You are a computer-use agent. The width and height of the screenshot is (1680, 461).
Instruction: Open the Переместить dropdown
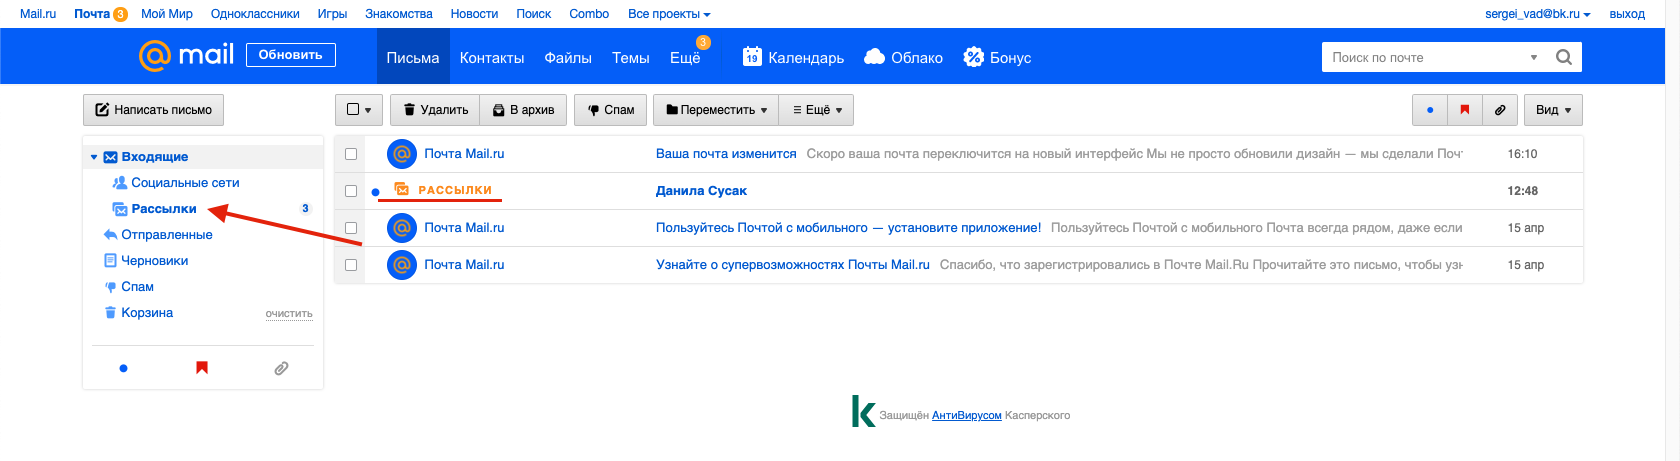click(716, 110)
